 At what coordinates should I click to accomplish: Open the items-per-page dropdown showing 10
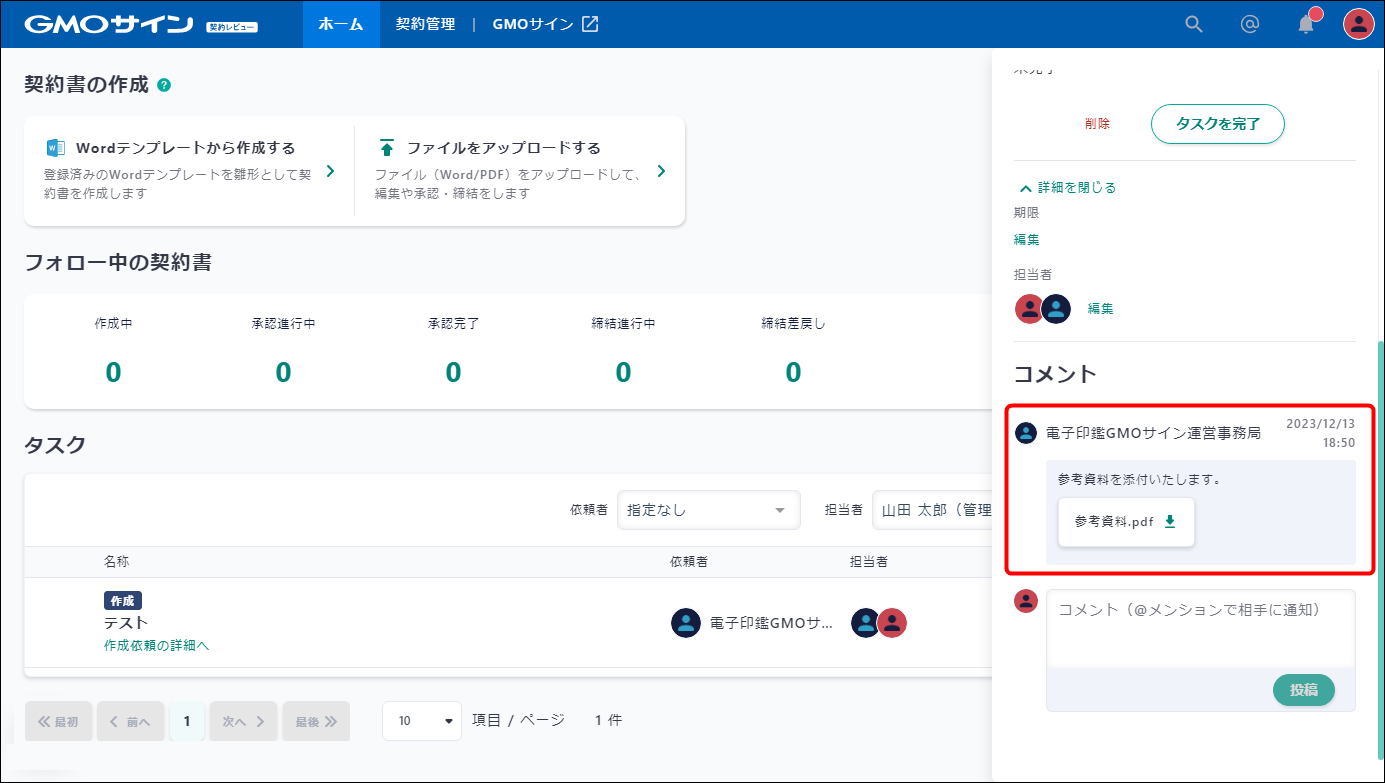421,720
